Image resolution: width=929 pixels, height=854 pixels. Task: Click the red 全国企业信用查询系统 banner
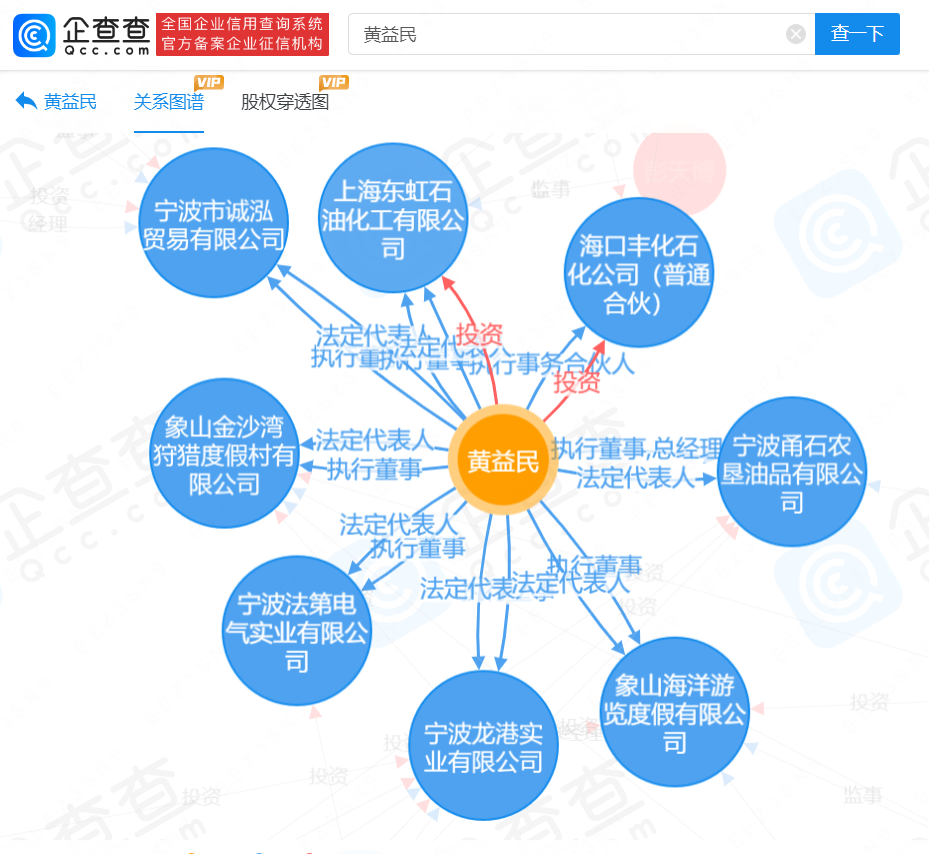[x=242, y=34]
